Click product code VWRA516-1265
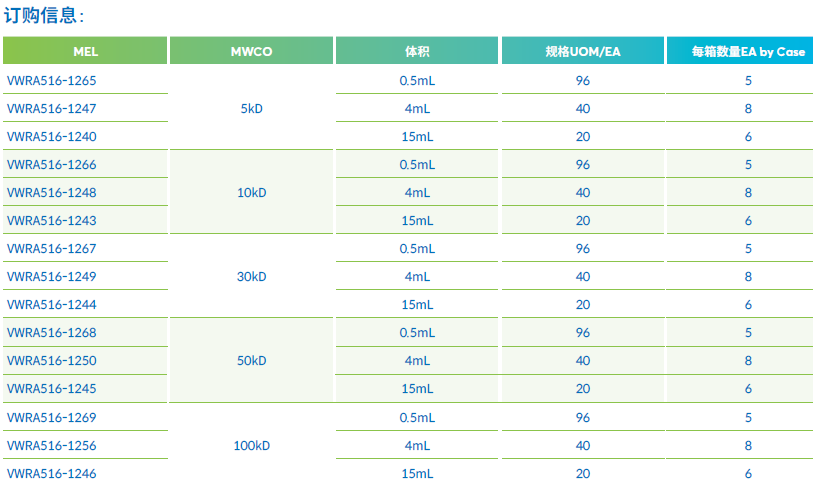 pos(51,80)
